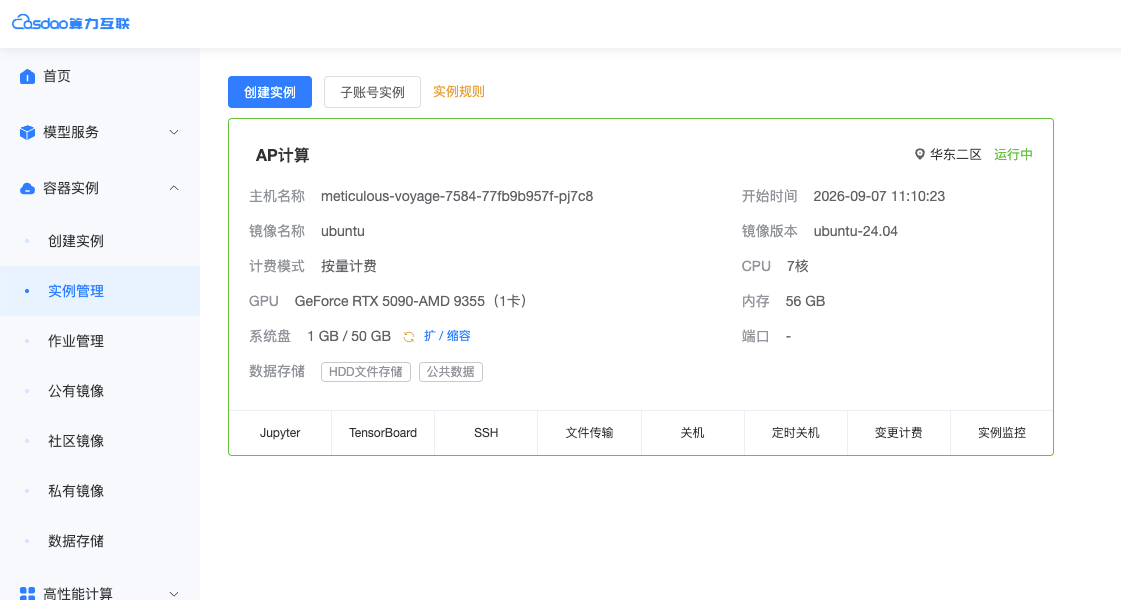Go to 公有镜像 in the sidebar

pos(76,391)
